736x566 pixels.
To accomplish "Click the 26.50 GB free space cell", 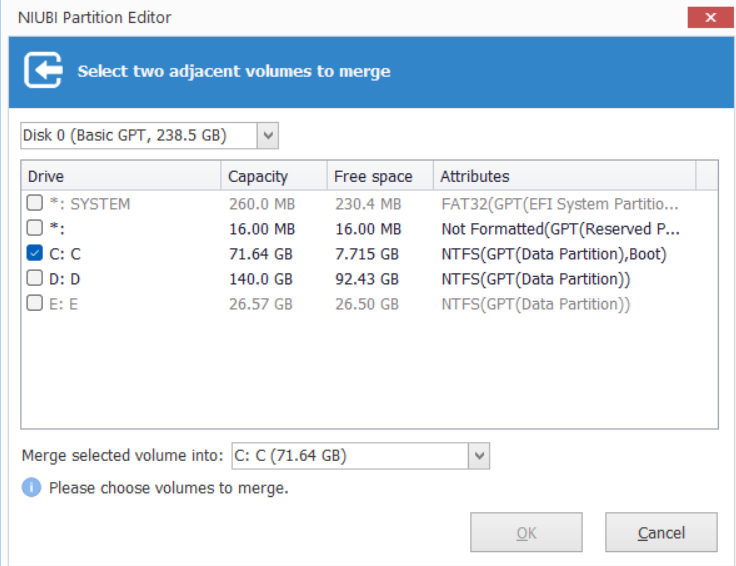I will 367,304.
